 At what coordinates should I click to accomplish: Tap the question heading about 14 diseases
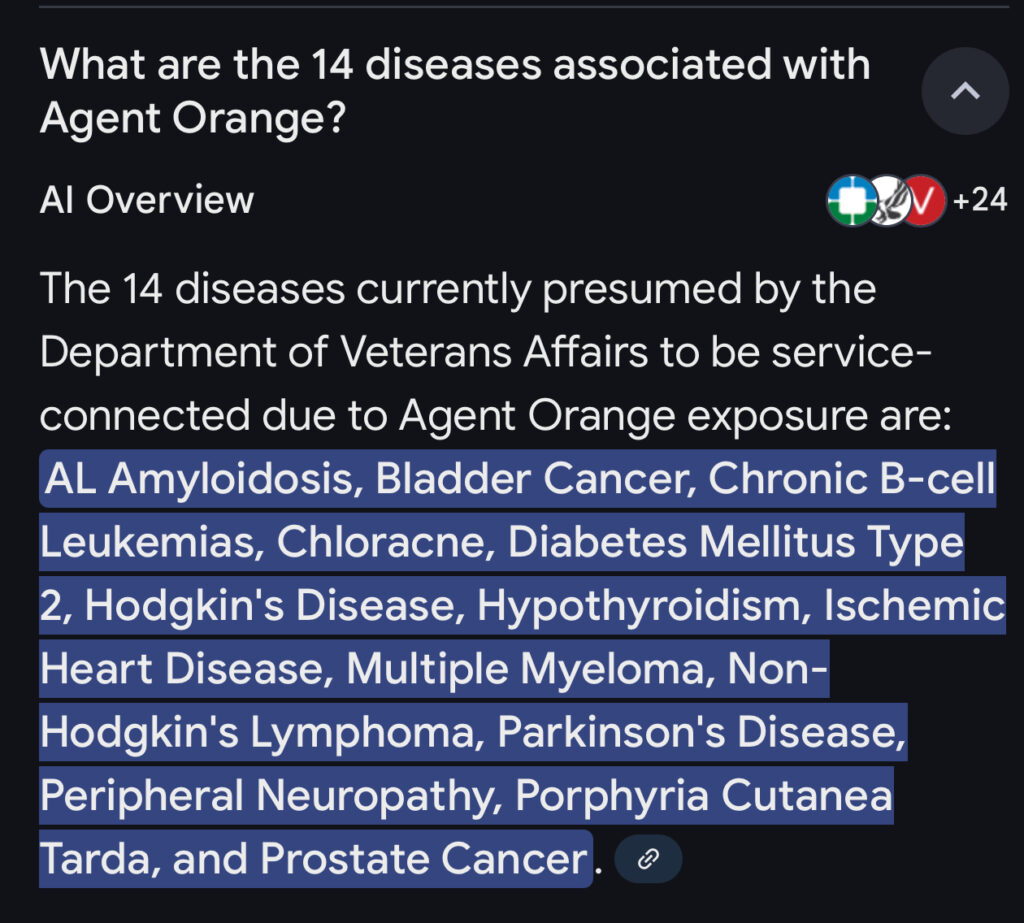click(x=455, y=92)
